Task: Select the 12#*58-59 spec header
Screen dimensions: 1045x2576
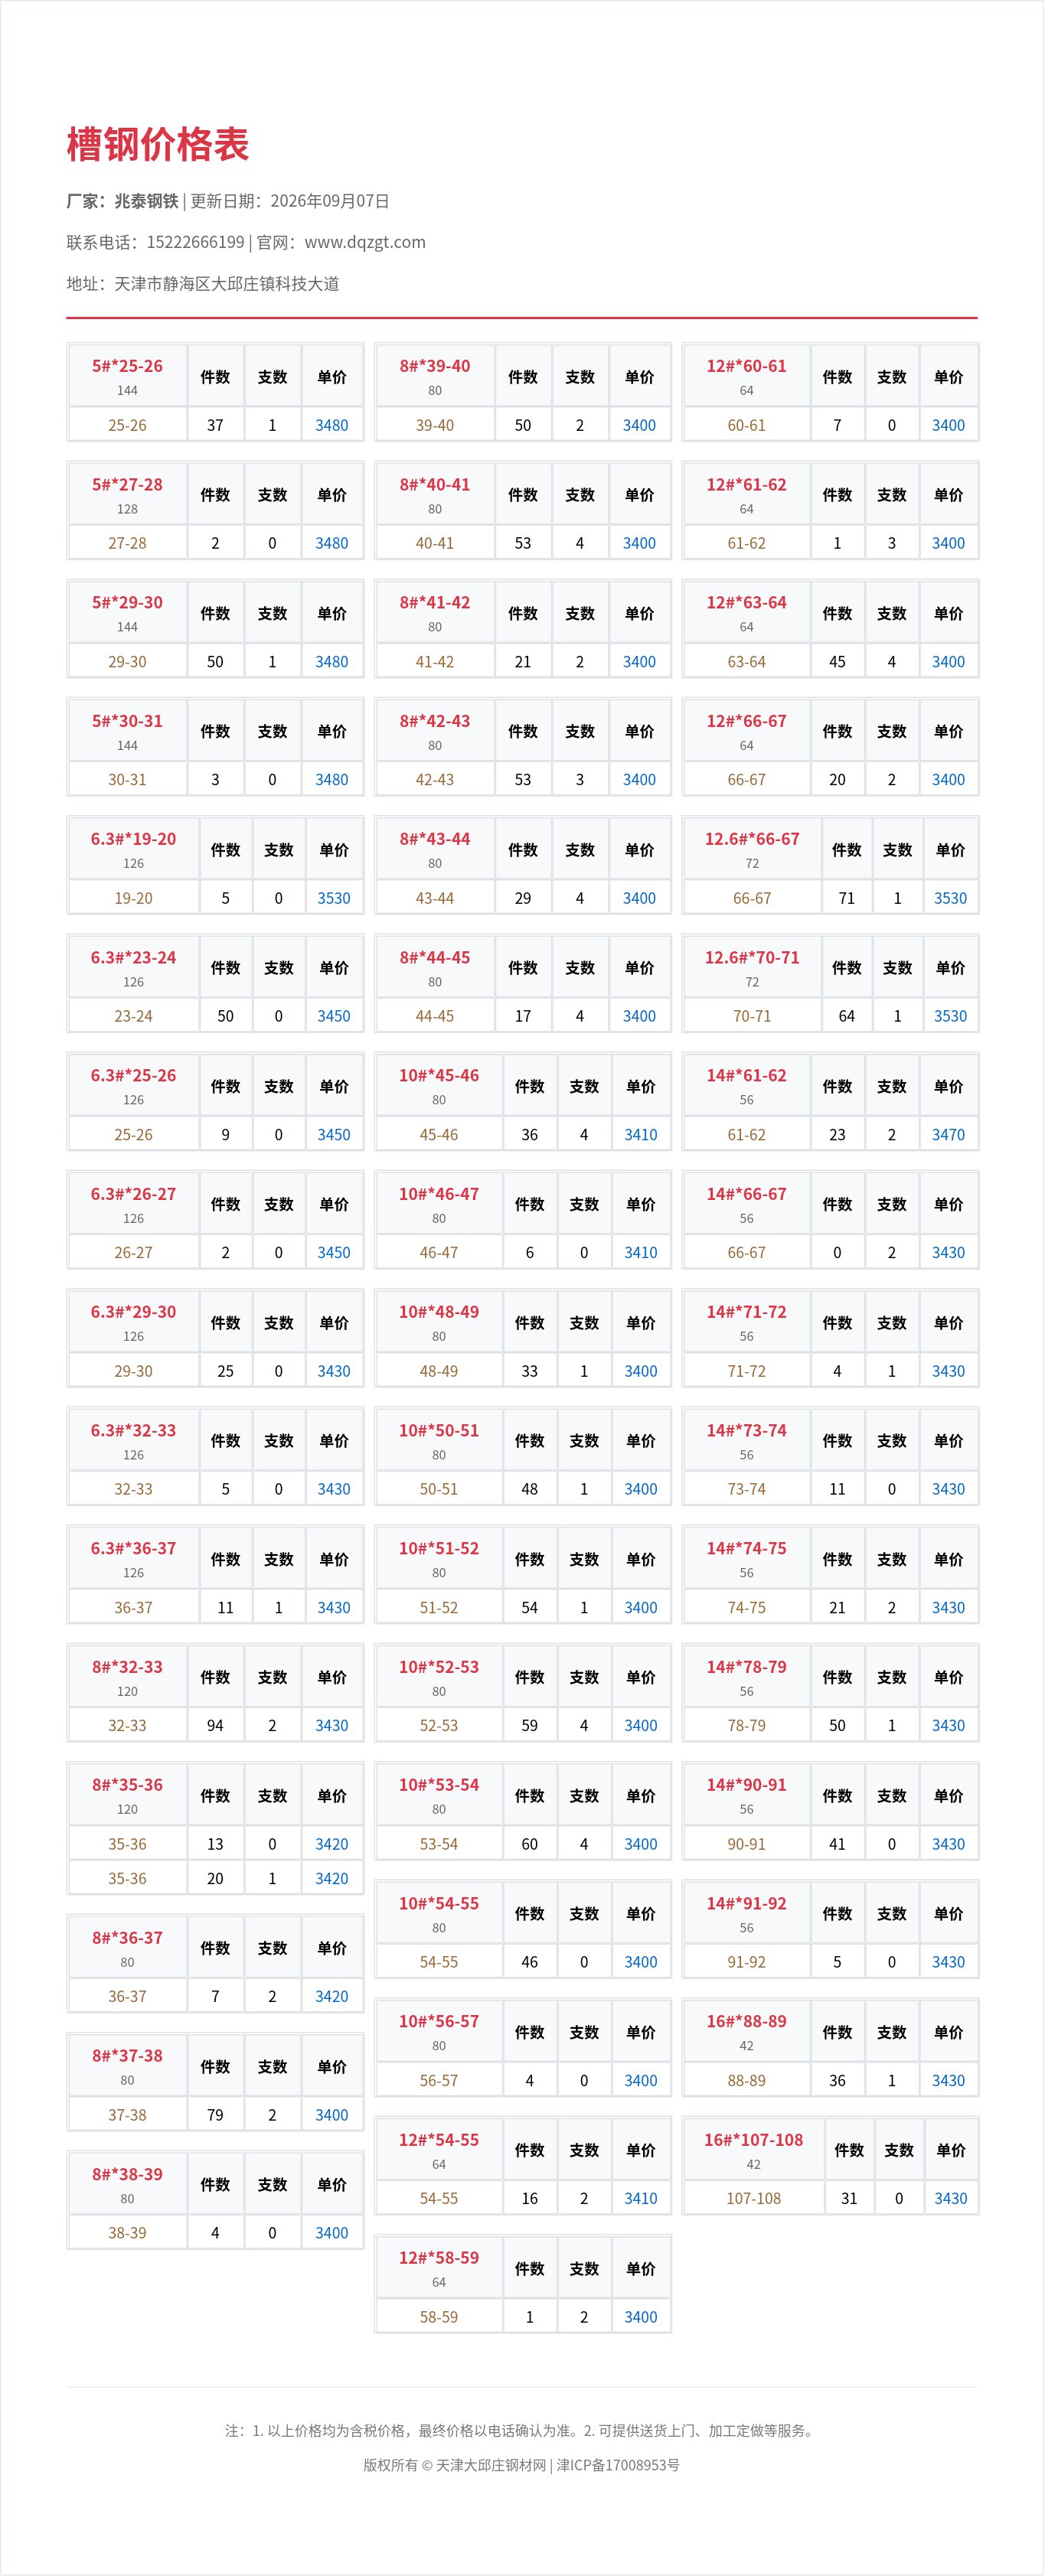Action: (439, 2267)
